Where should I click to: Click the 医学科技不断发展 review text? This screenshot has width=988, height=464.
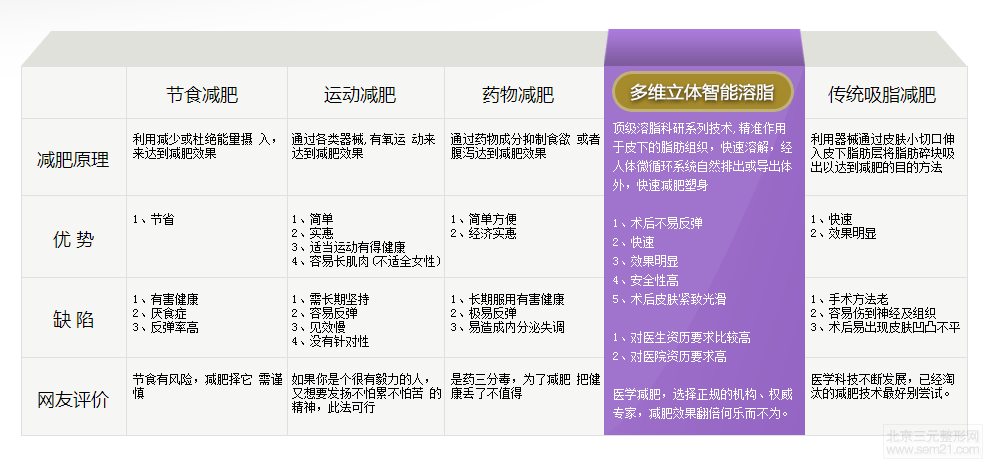coord(883,386)
